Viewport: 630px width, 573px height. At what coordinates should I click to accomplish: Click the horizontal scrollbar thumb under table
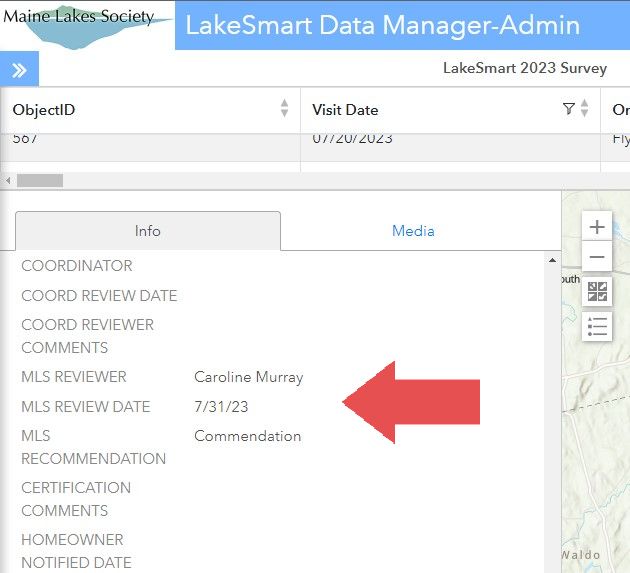40,181
